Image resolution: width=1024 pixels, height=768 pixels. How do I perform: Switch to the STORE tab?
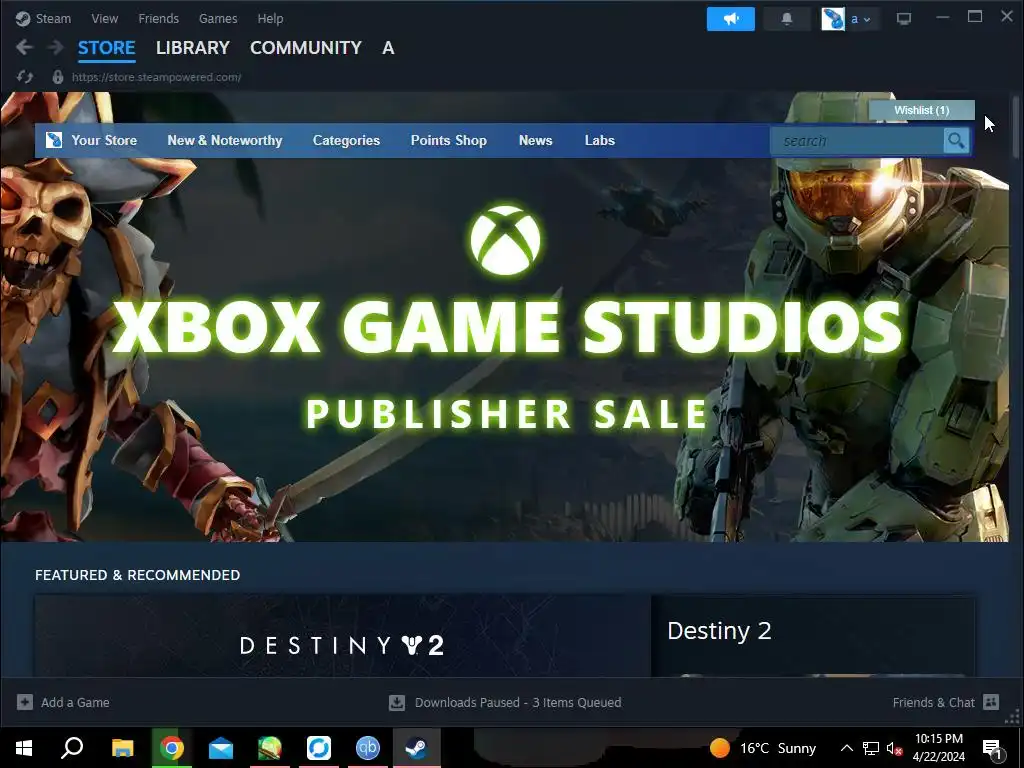point(106,48)
